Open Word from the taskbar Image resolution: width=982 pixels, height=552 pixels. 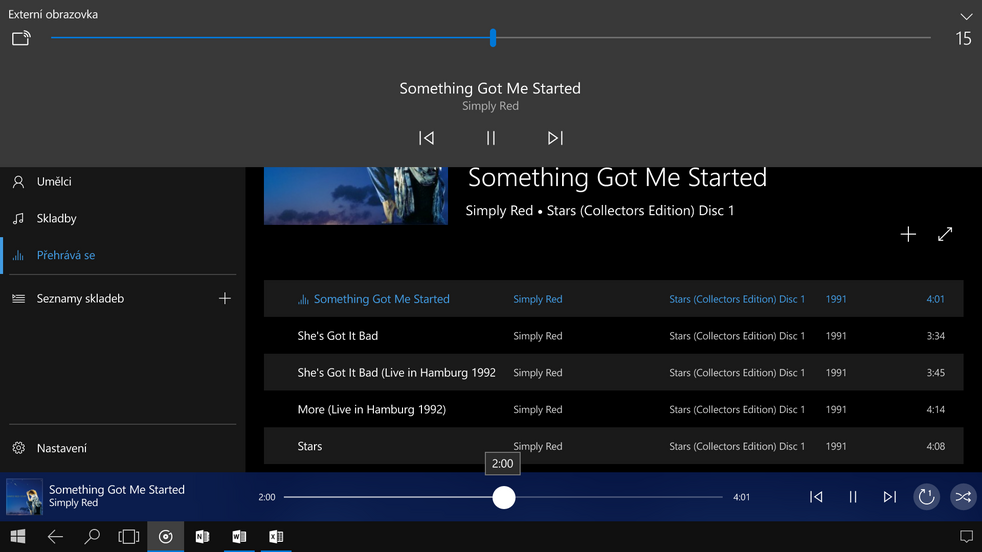pyautogui.click(x=239, y=536)
